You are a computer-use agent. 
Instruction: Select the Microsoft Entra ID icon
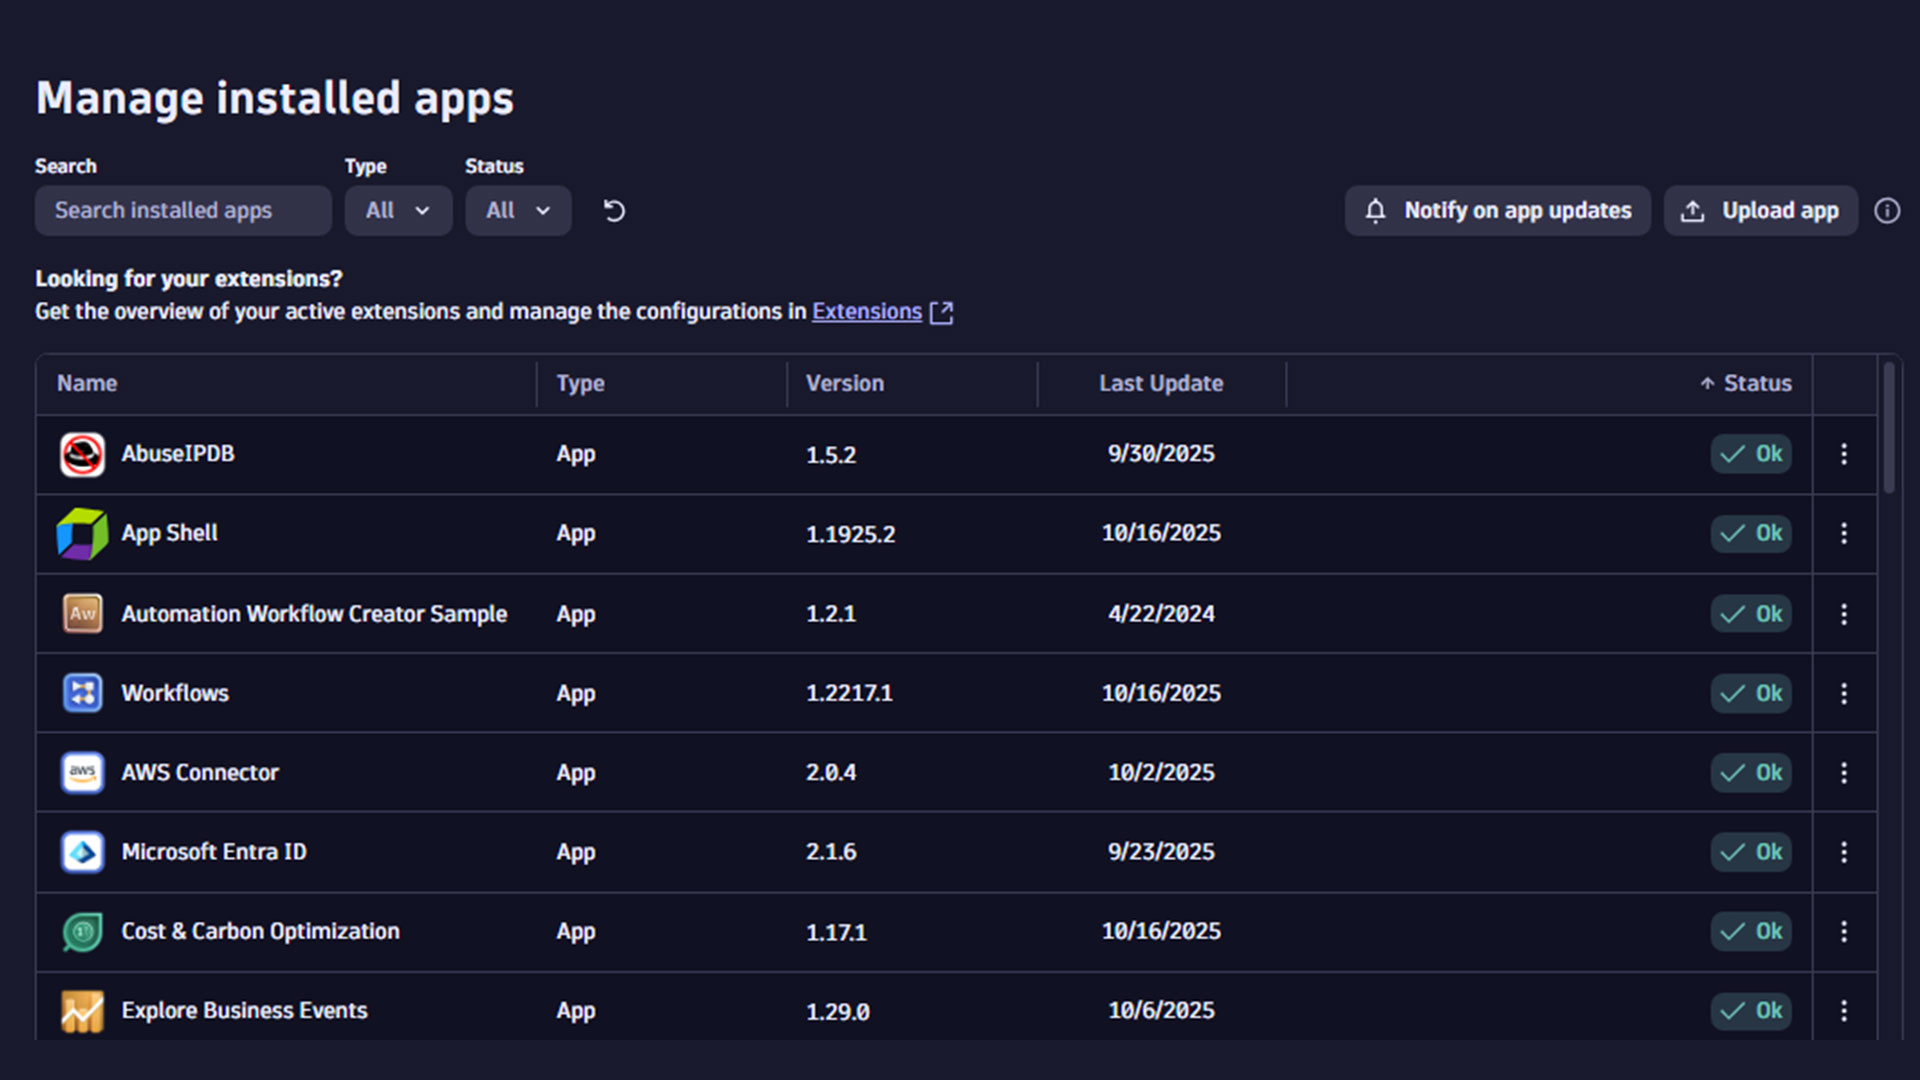(82, 851)
